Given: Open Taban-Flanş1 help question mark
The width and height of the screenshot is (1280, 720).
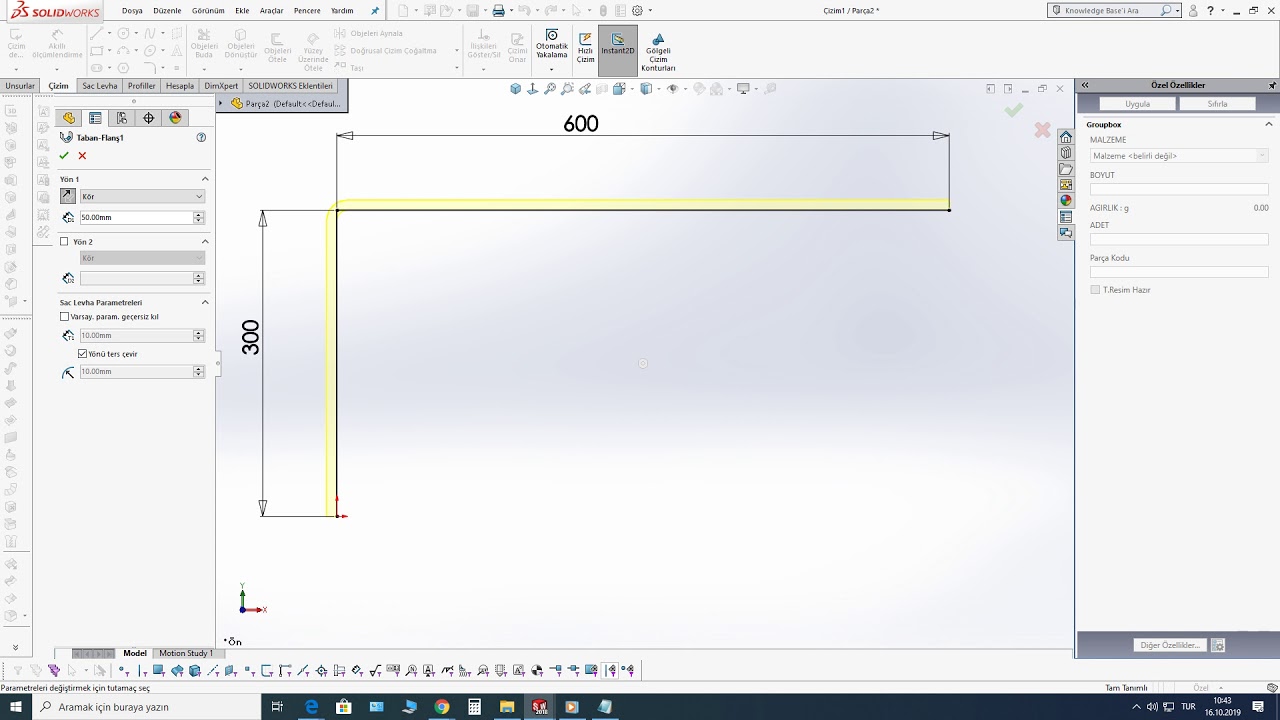Looking at the screenshot, I should tap(201, 138).
